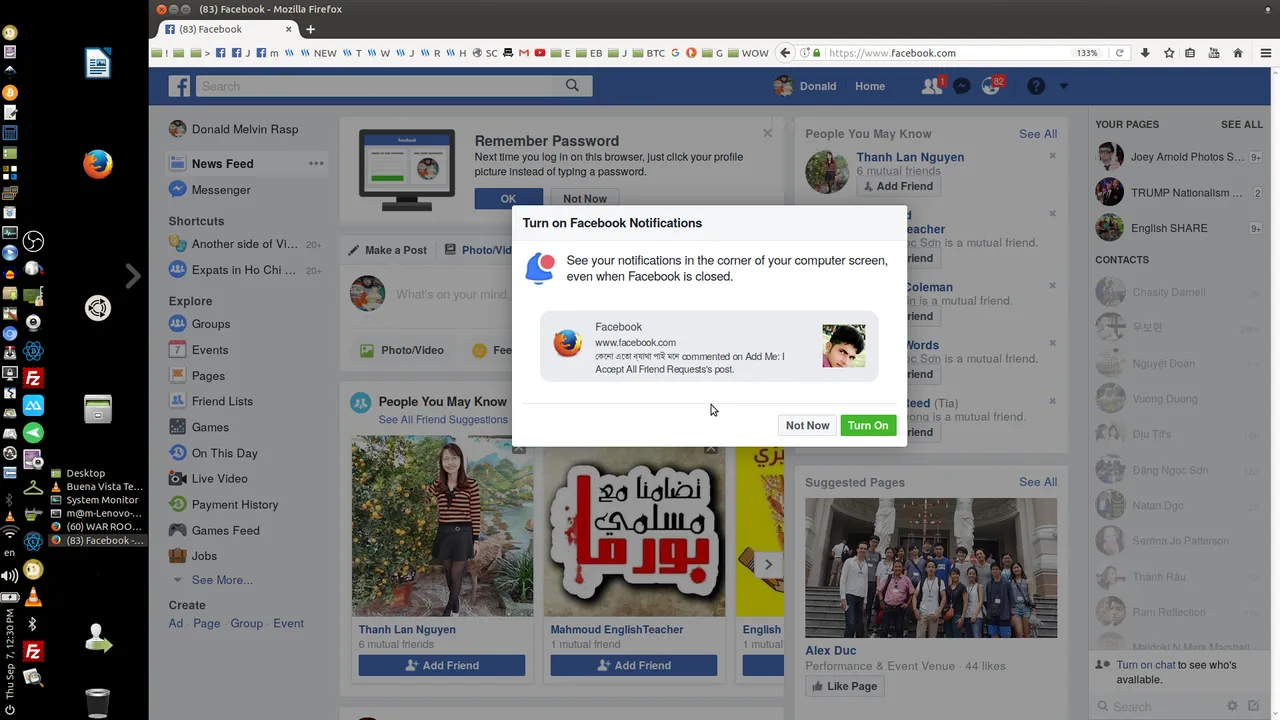Open Friend Requests icon in header
Viewport: 1280px width, 720px height.
point(931,86)
